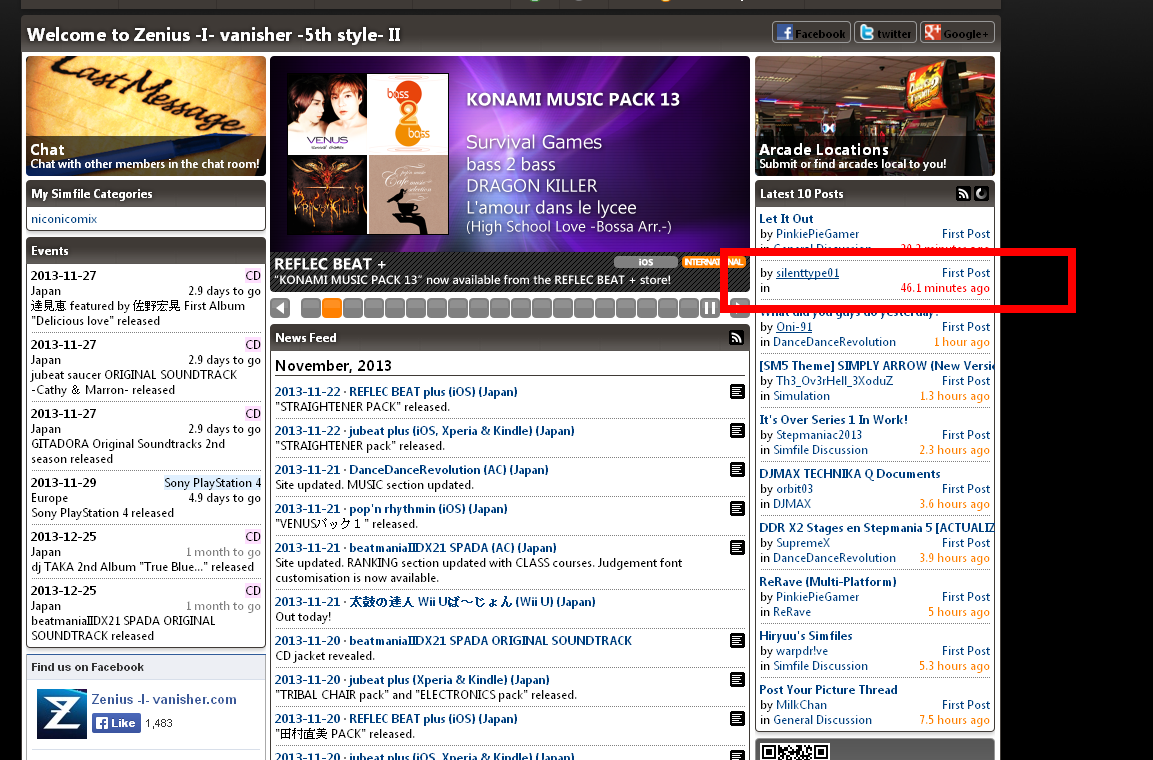Open RSS feed icon in Latest 10 Posts
Viewport: 1153px width, 760px height.
pos(963,193)
